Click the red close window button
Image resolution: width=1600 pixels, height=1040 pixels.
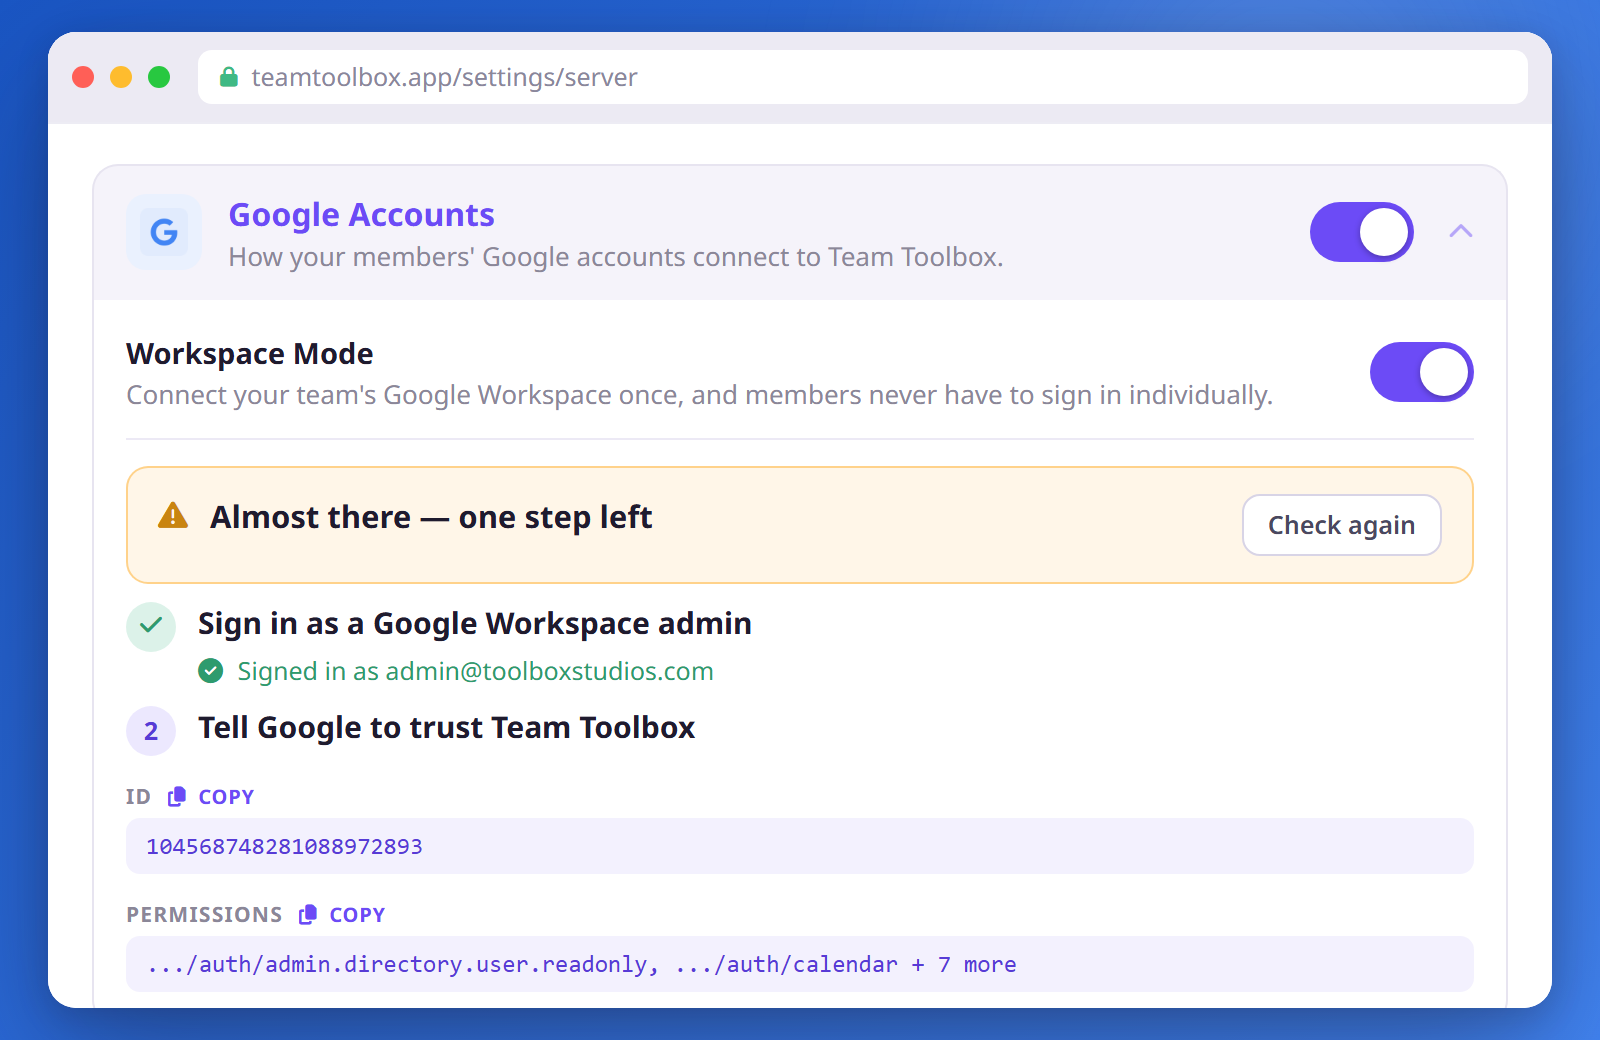(x=83, y=77)
